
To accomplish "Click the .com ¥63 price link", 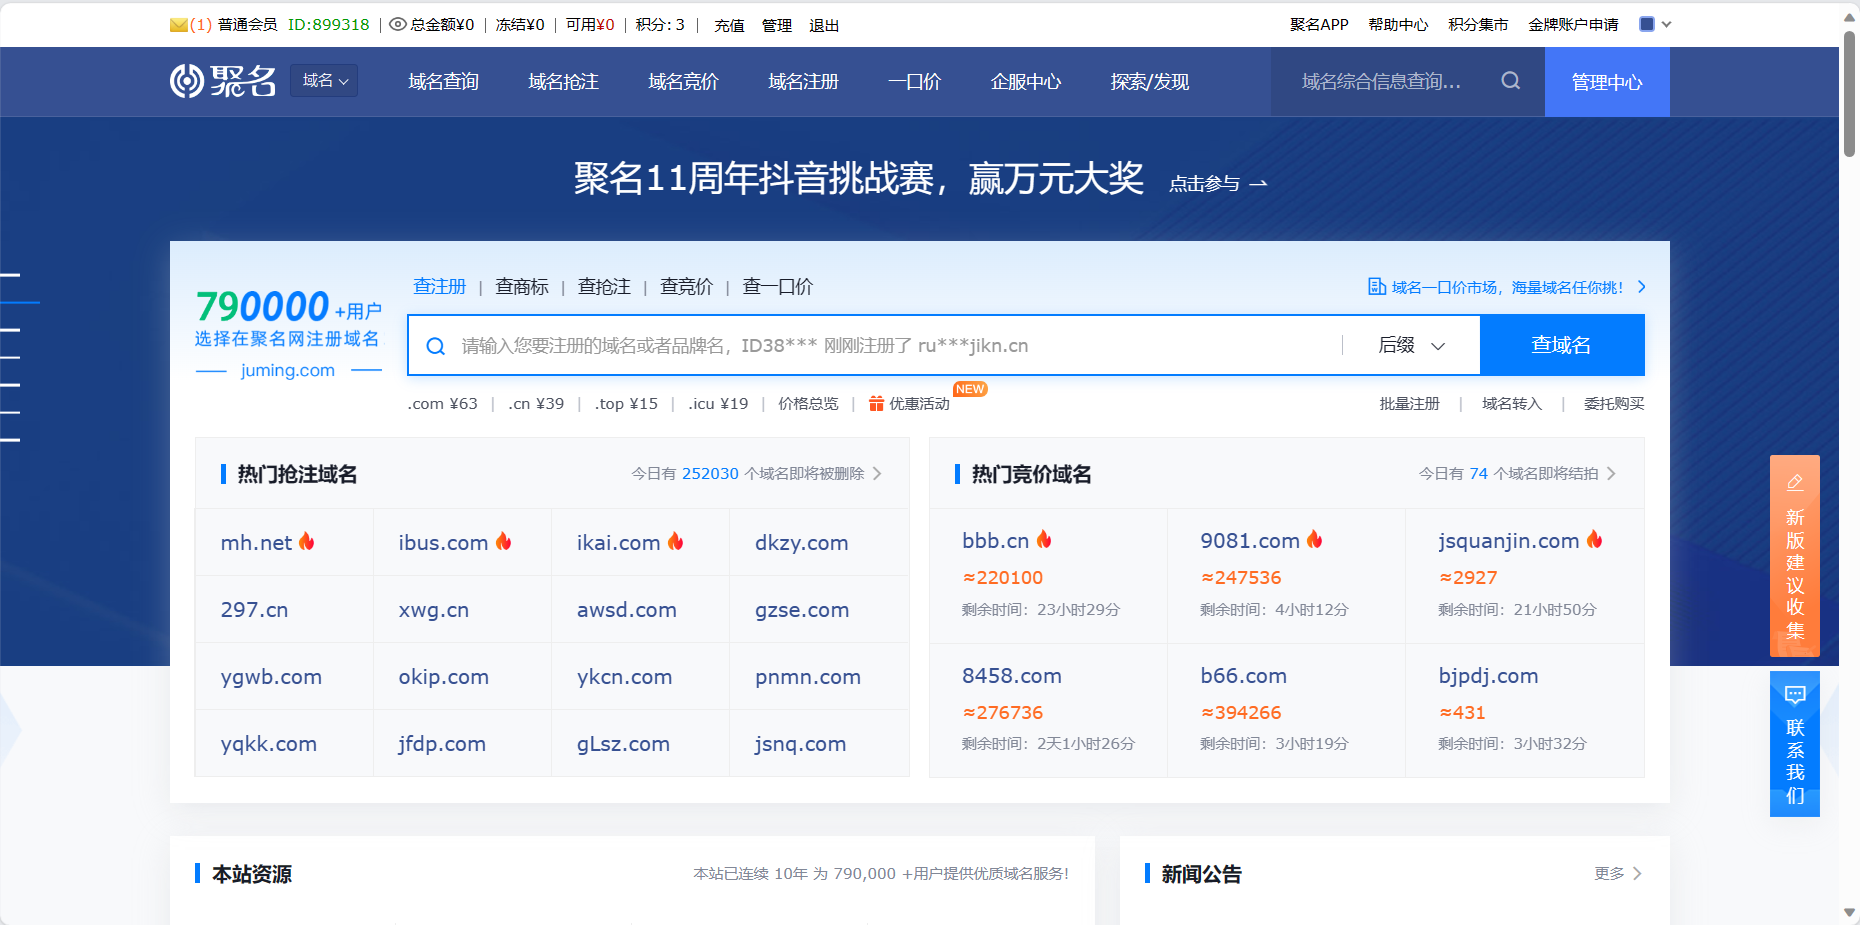I will (442, 403).
